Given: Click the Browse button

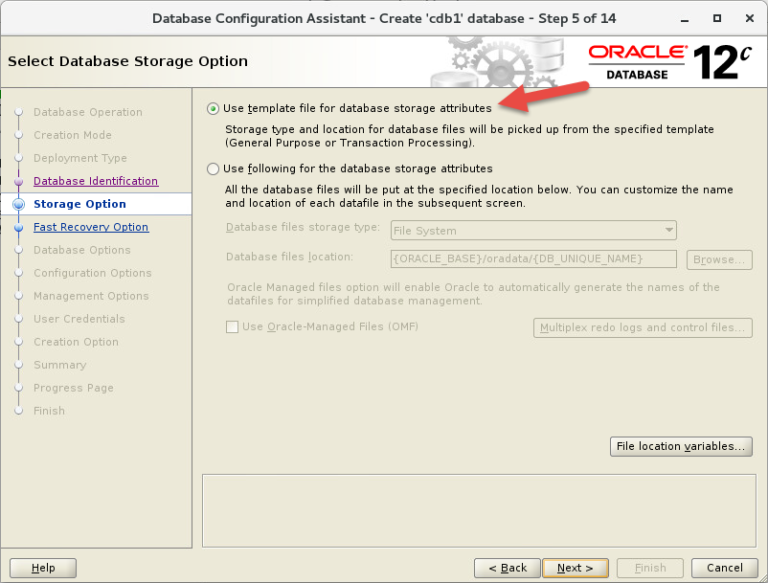Looking at the screenshot, I should 719,260.
